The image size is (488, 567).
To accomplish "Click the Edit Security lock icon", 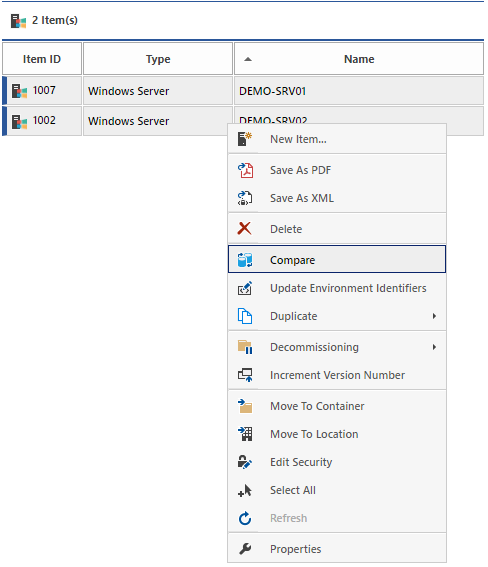I will (245, 462).
